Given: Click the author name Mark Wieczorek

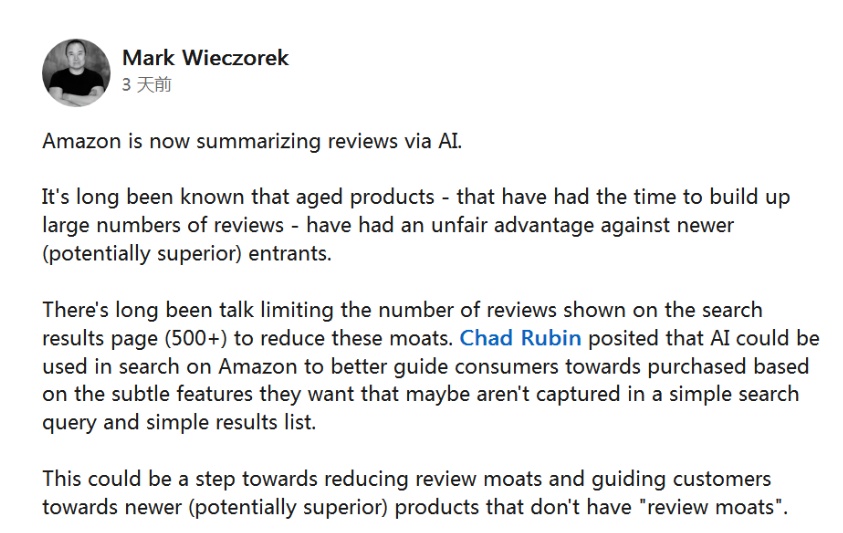Looking at the screenshot, I should [205, 58].
